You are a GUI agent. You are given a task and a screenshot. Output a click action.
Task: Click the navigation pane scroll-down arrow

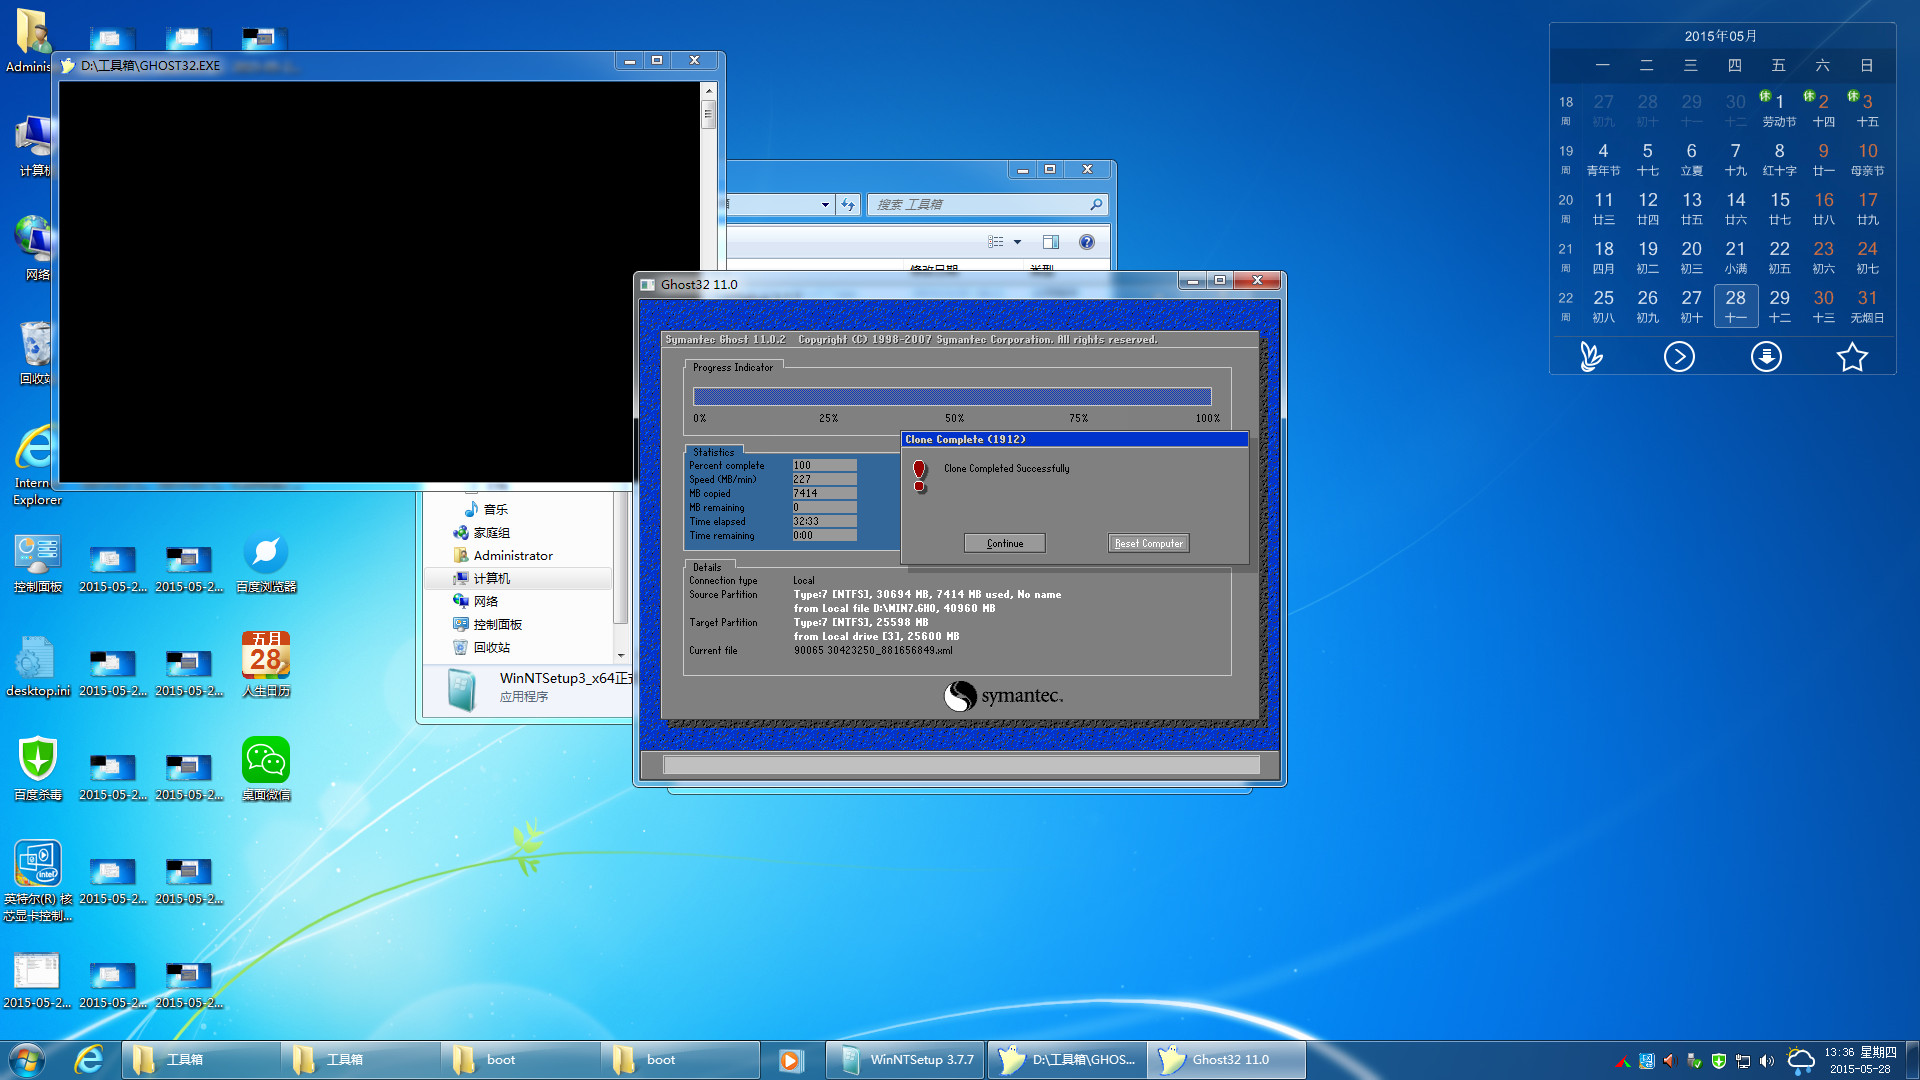621,656
